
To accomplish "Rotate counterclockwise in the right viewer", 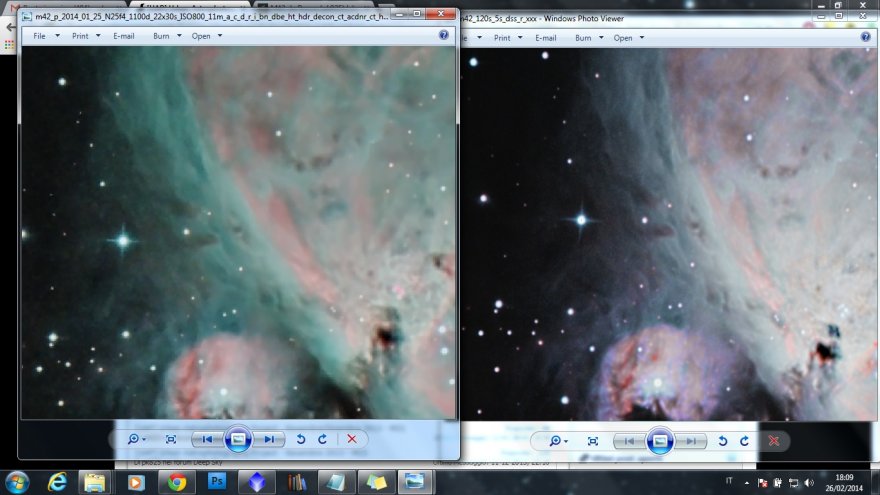I will [723, 441].
